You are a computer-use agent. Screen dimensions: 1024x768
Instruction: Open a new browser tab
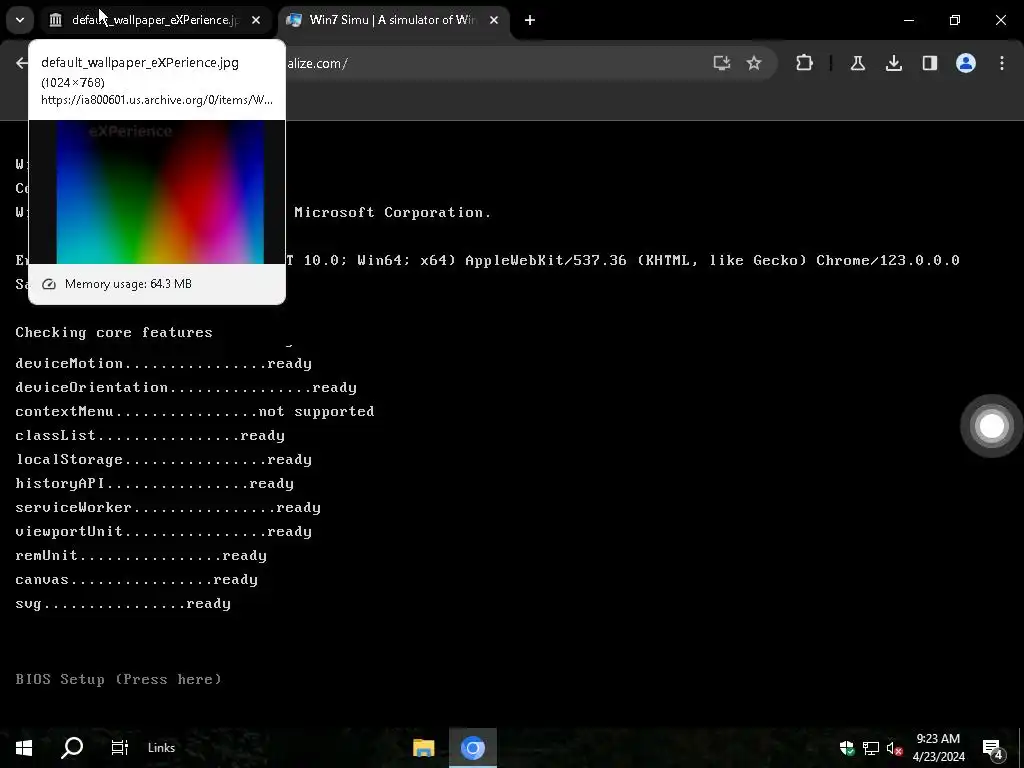coord(530,20)
